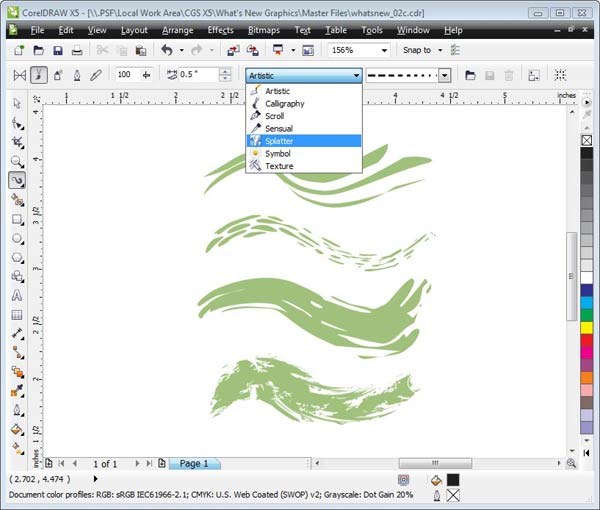Open the brushstroke list dropdown
The height and width of the screenshot is (510, 600).
coord(443,75)
